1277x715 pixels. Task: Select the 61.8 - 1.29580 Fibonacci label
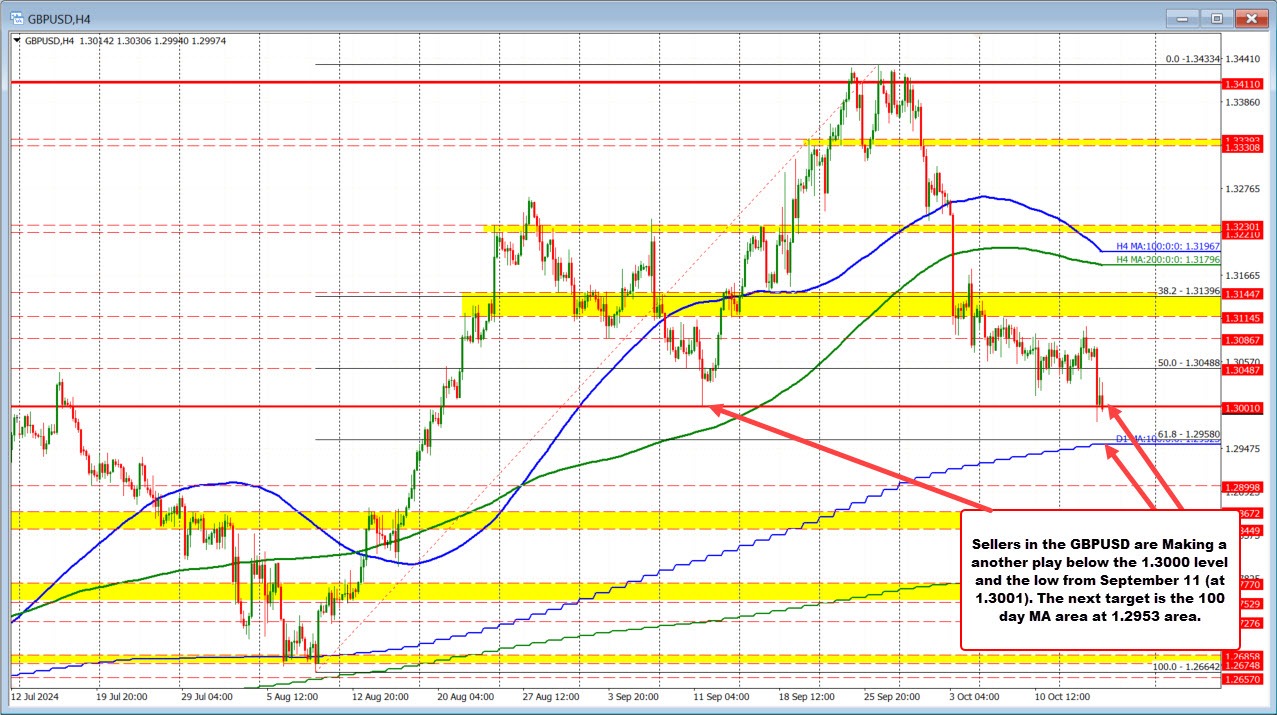(1188, 433)
